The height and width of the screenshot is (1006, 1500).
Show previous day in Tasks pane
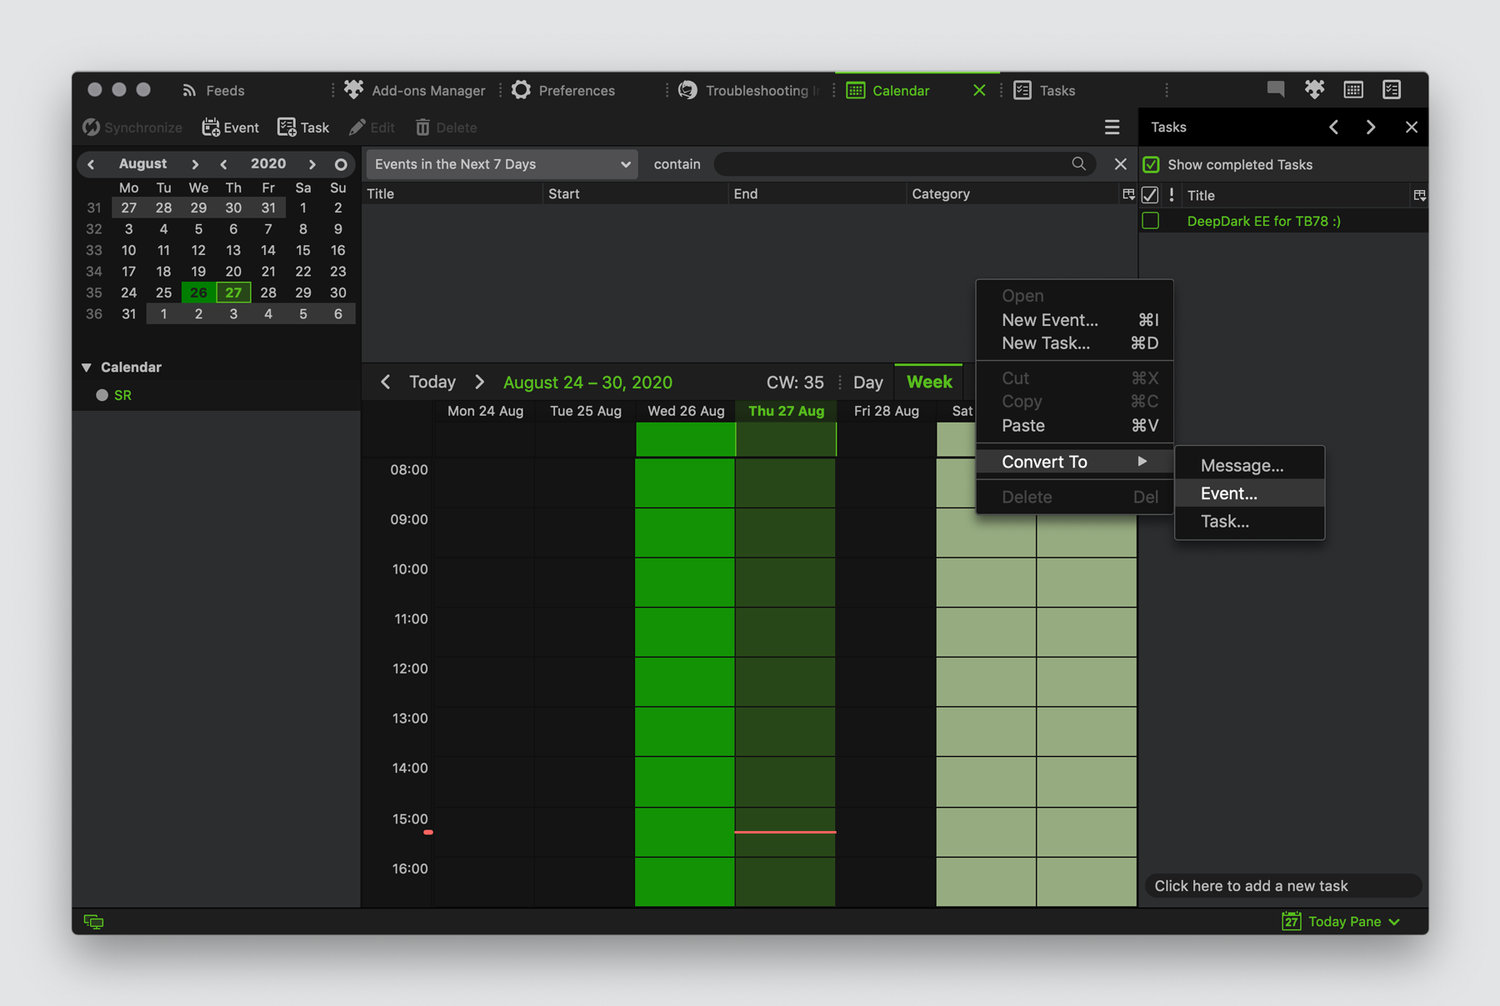tap(1334, 127)
